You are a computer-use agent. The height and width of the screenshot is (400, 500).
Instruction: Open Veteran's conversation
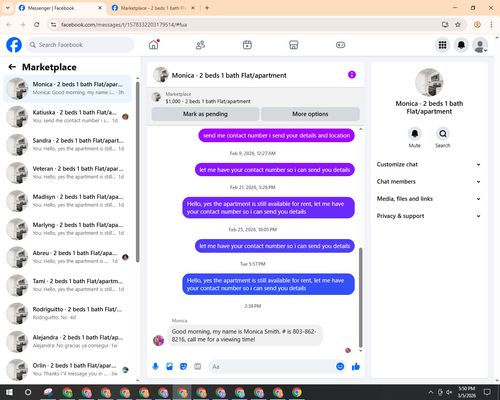[67, 173]
